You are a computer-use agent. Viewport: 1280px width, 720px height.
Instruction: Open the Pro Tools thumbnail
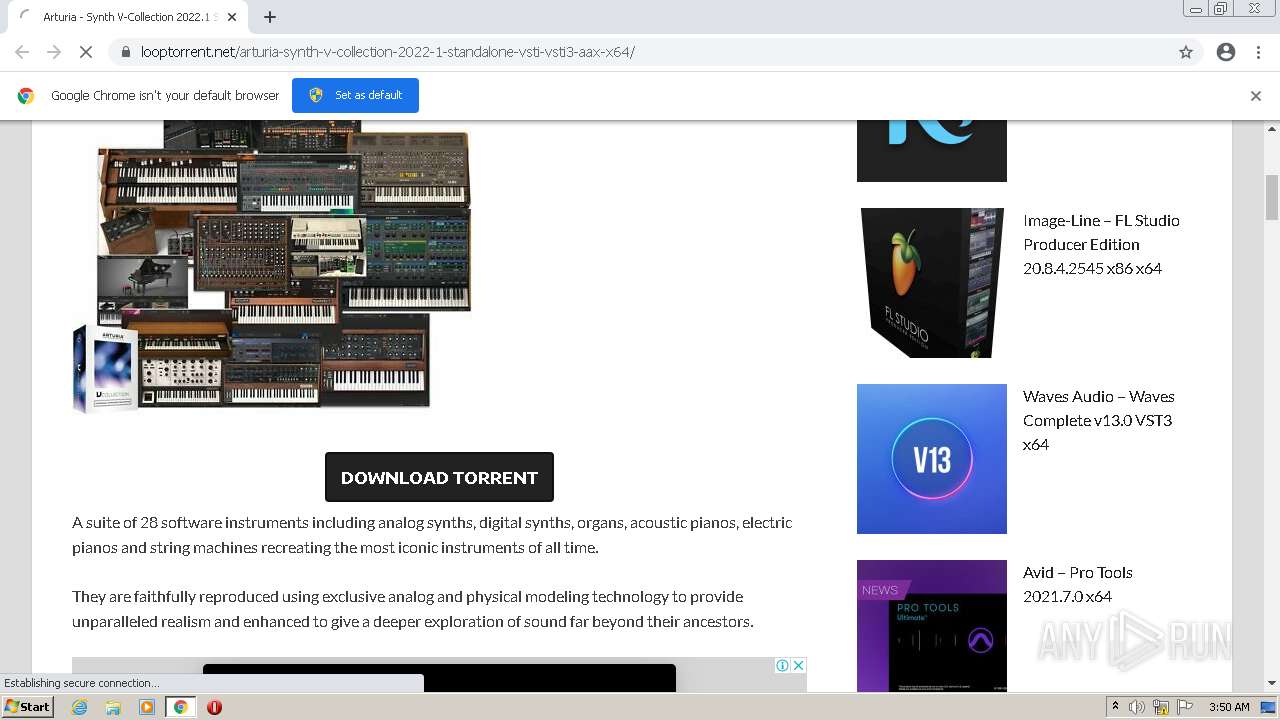point(932,626)
